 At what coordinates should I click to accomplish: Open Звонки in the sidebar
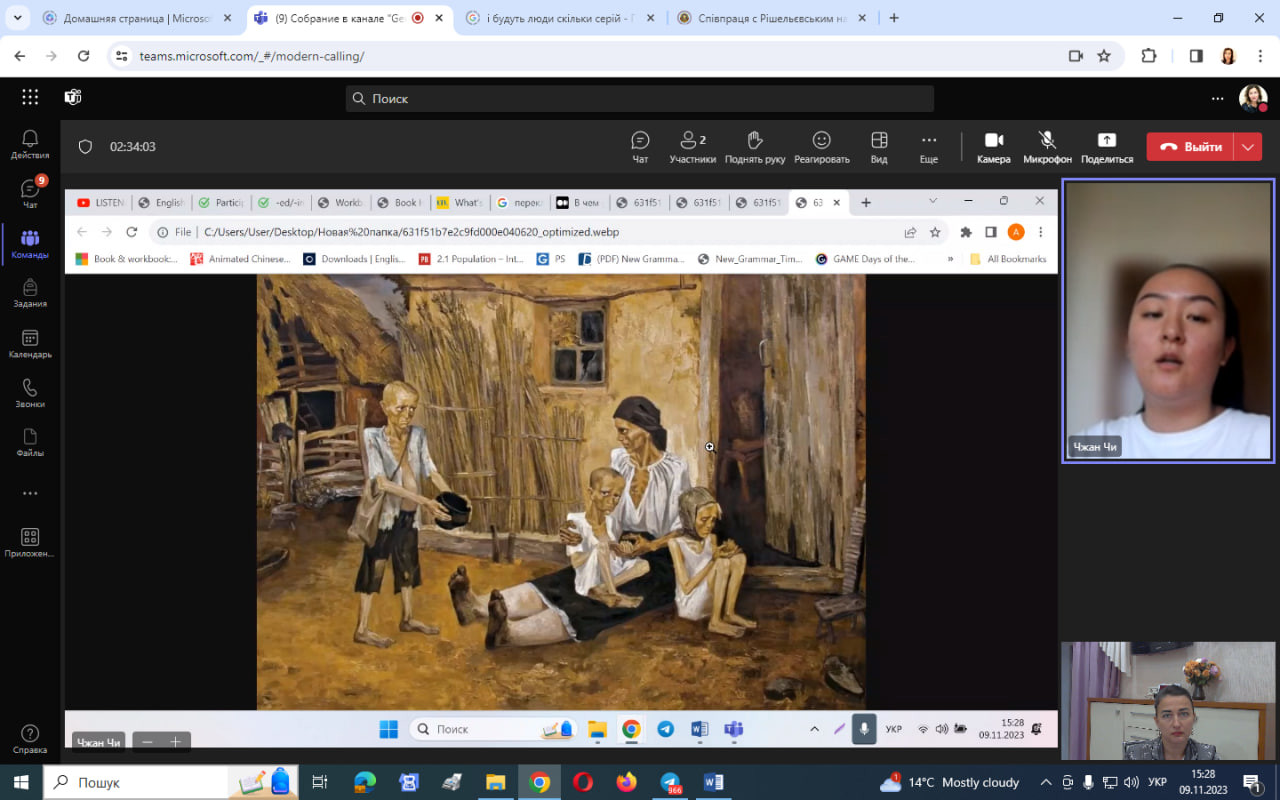coord(30,393)
